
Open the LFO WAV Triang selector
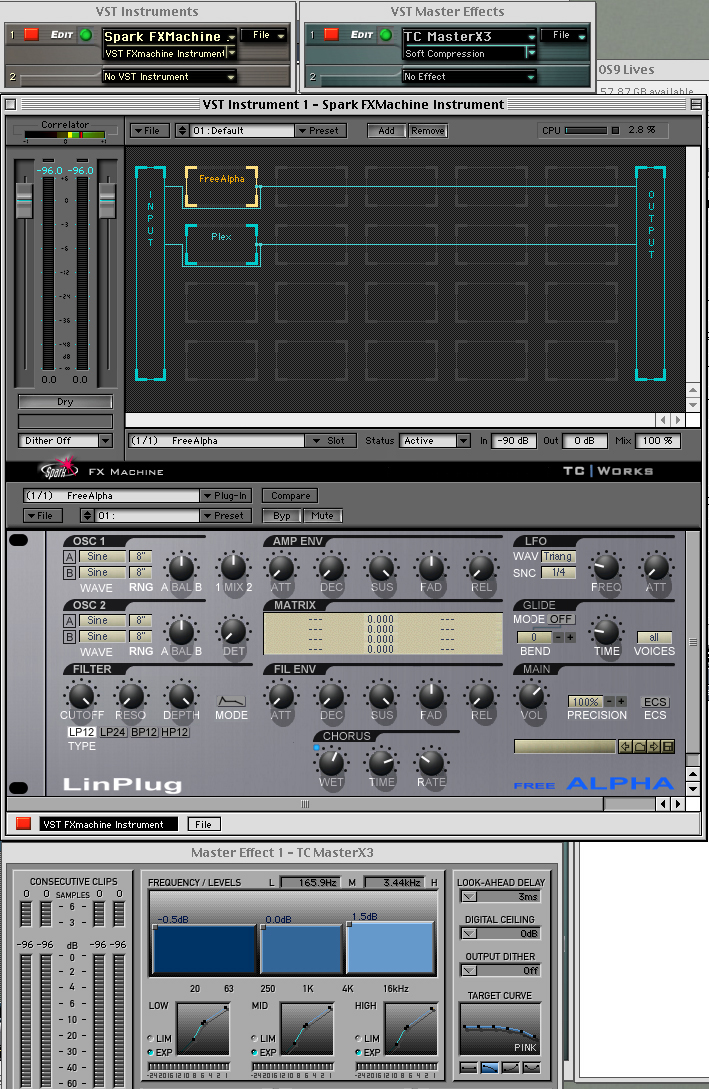click(x=558, y=556)
